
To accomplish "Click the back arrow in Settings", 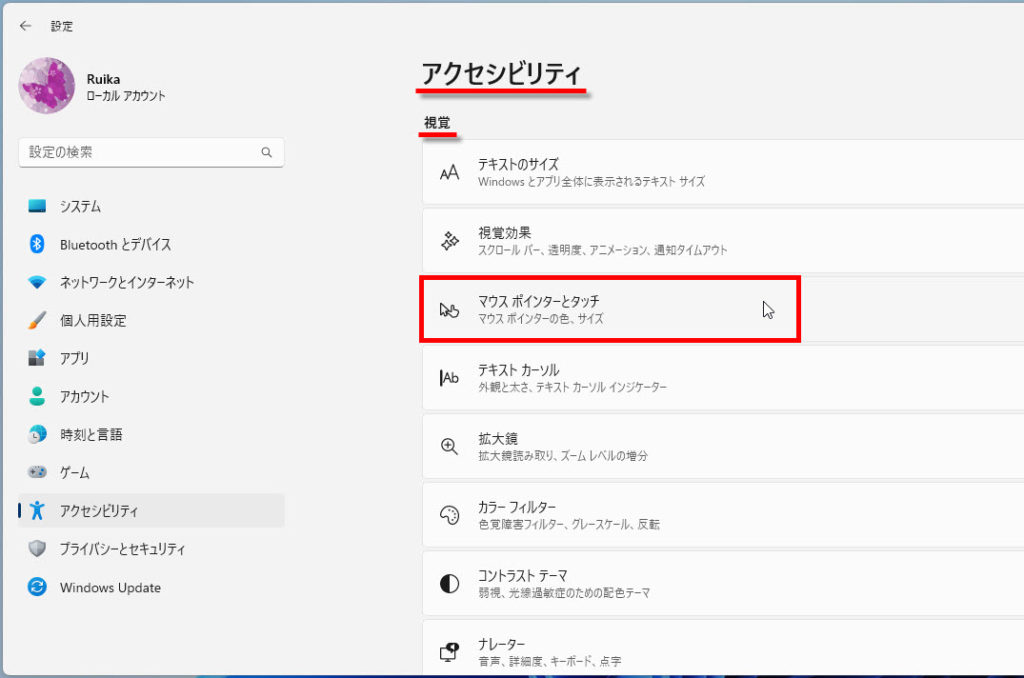I will coord(26,26).
